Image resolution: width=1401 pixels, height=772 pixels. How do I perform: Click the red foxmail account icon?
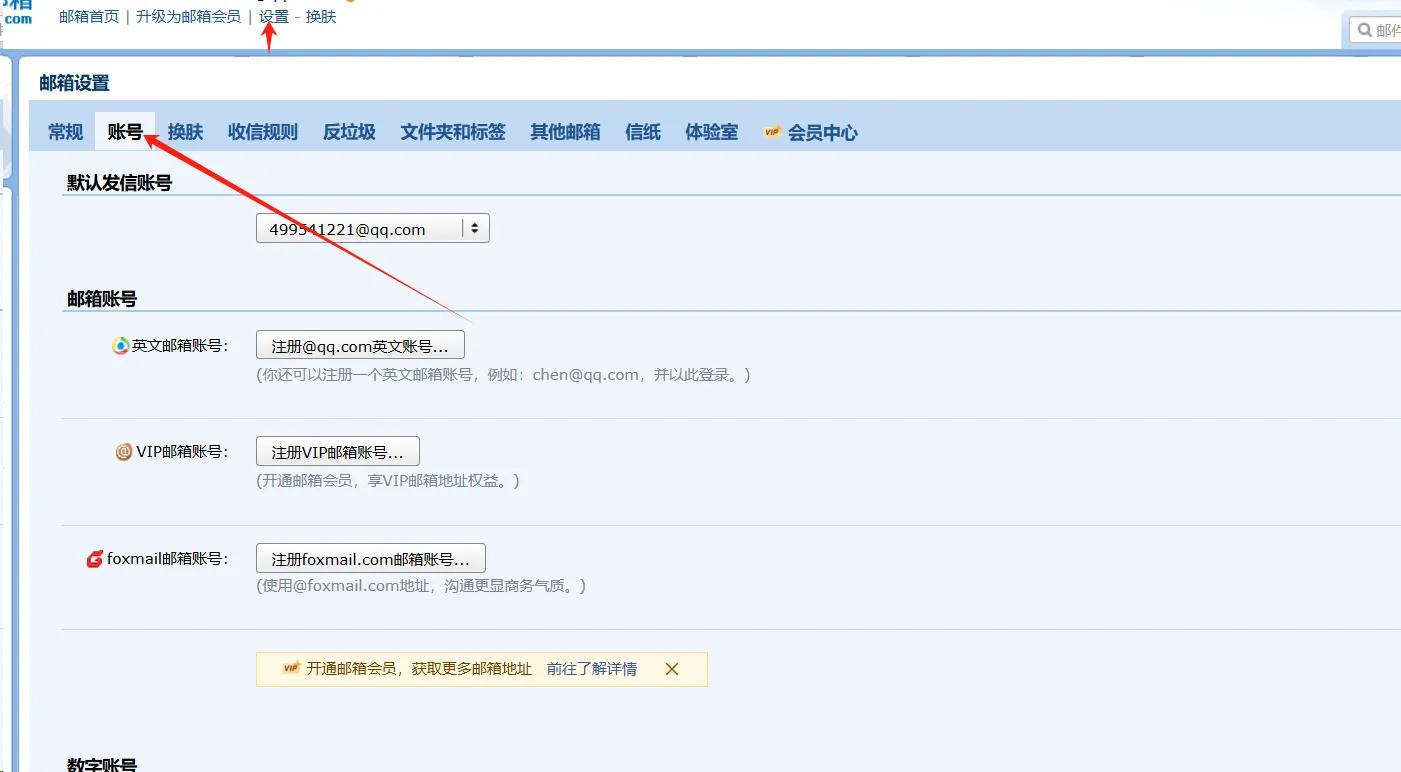tap(95, 559)
